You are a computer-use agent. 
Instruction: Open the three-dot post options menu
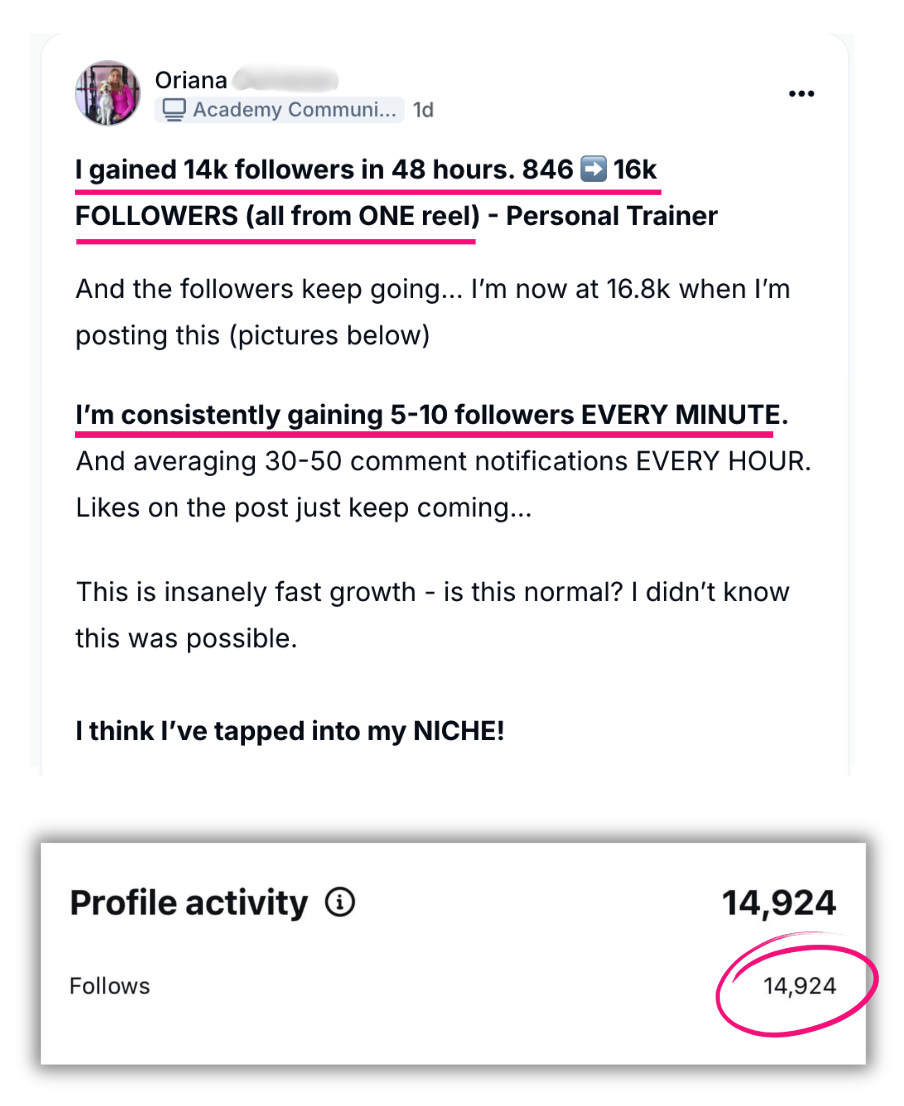click(801, 94)
